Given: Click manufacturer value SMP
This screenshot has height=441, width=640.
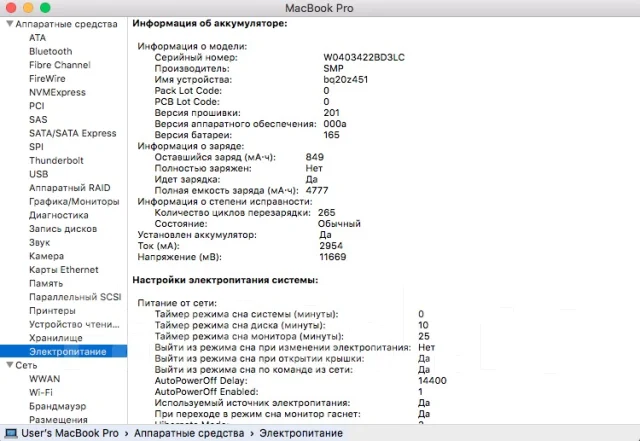Looking at the screenshot, I should pos(333,69).
